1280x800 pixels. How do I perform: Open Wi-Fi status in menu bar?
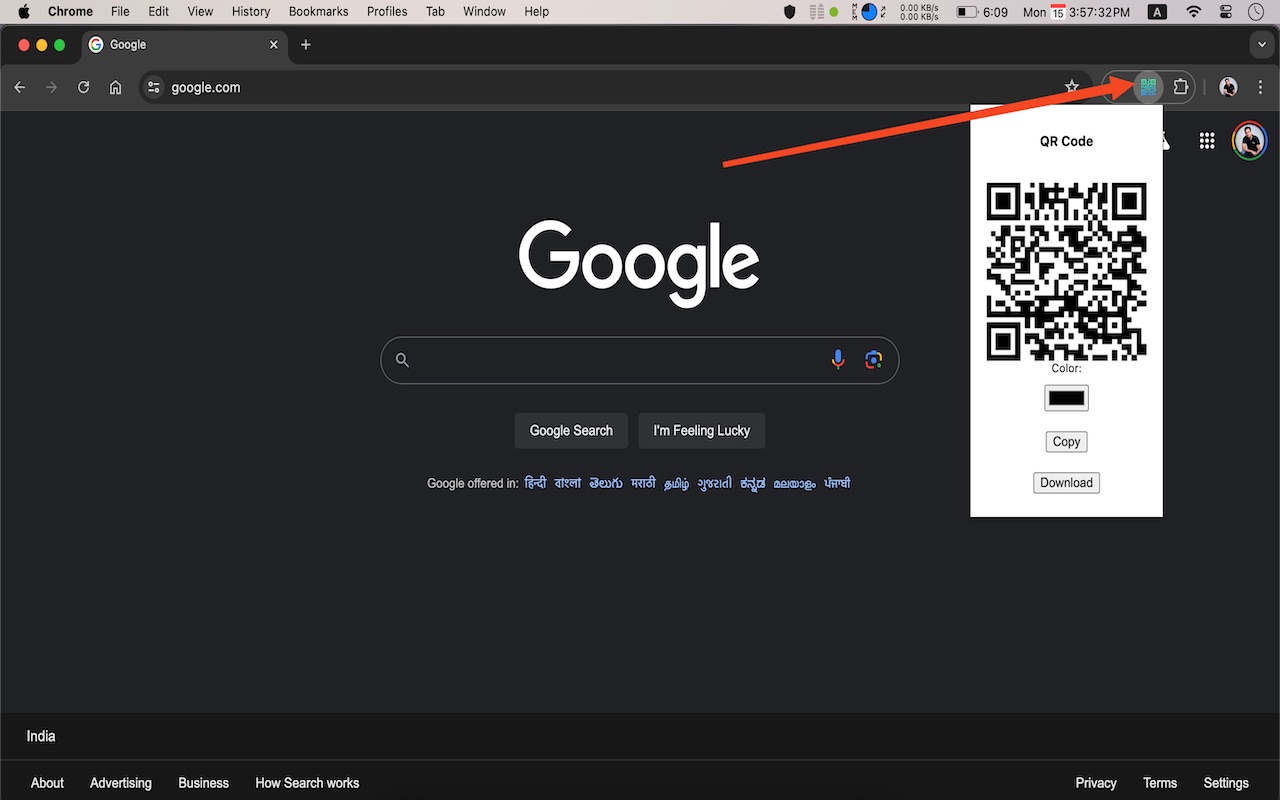coord(1193,12)
